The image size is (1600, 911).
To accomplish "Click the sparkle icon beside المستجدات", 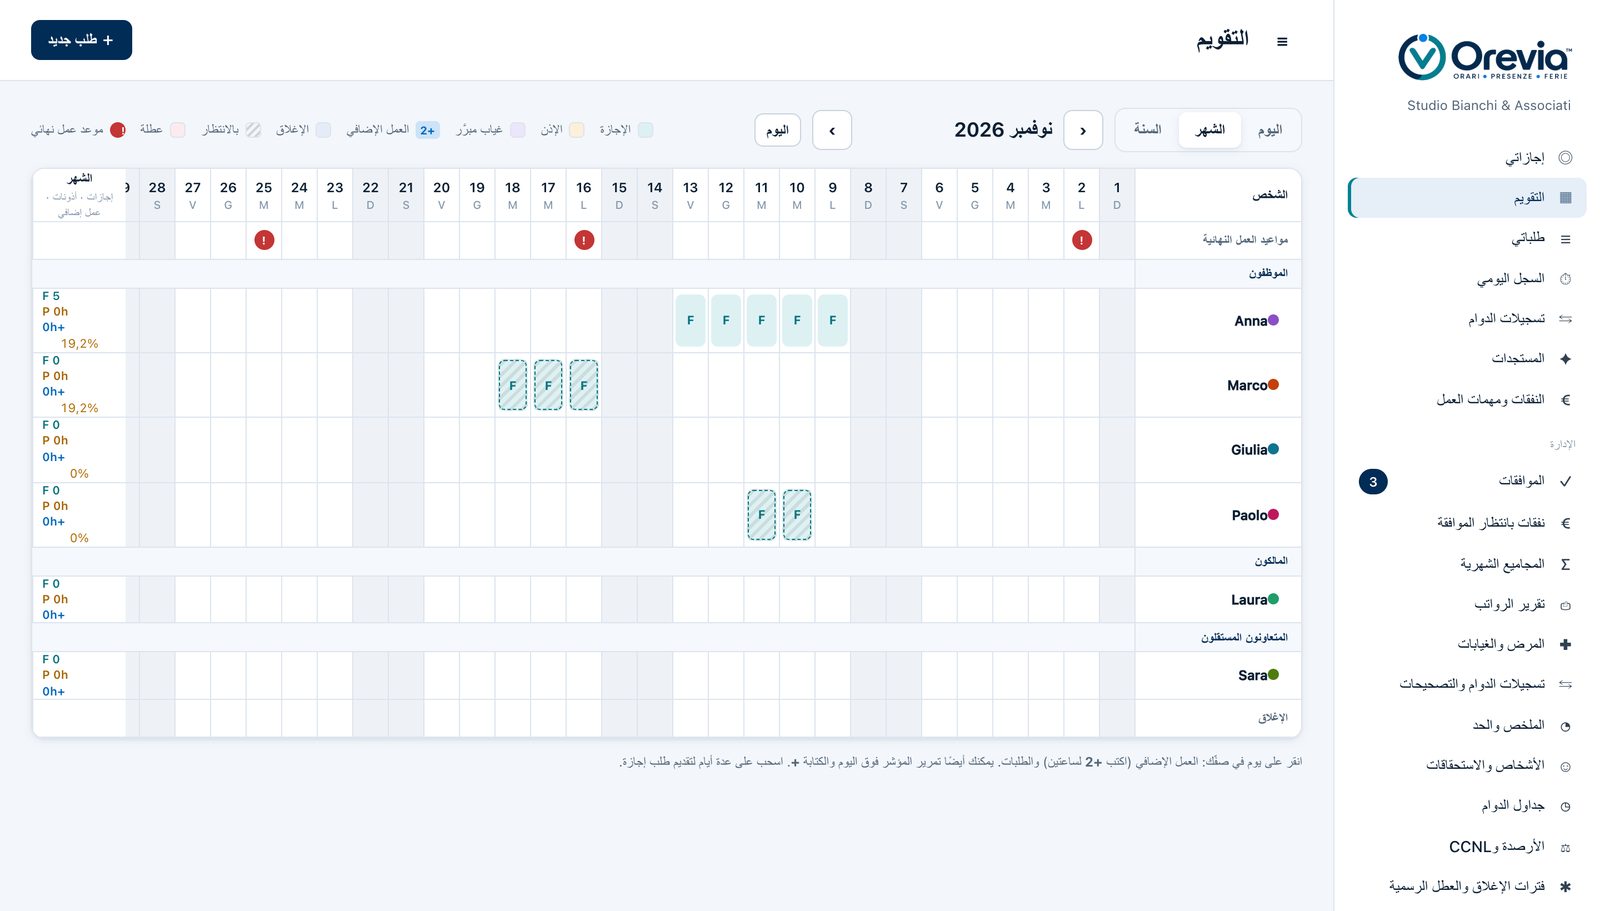I will point(1565,358).
